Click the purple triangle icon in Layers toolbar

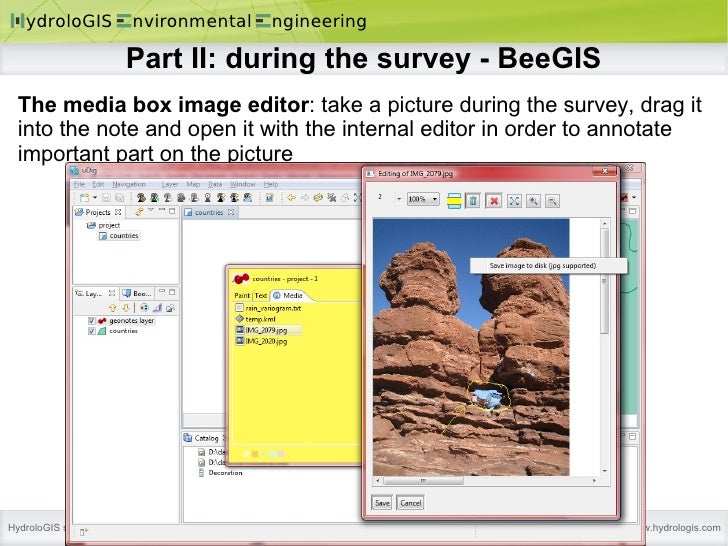click(x=158, y=308)
